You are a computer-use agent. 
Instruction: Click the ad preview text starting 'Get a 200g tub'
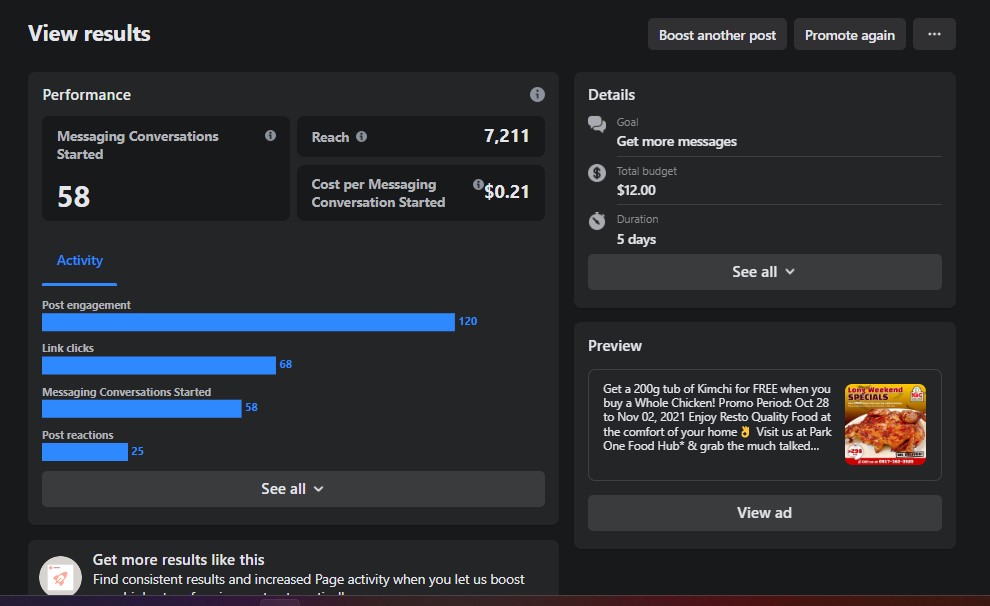click(x=717, y=417)
